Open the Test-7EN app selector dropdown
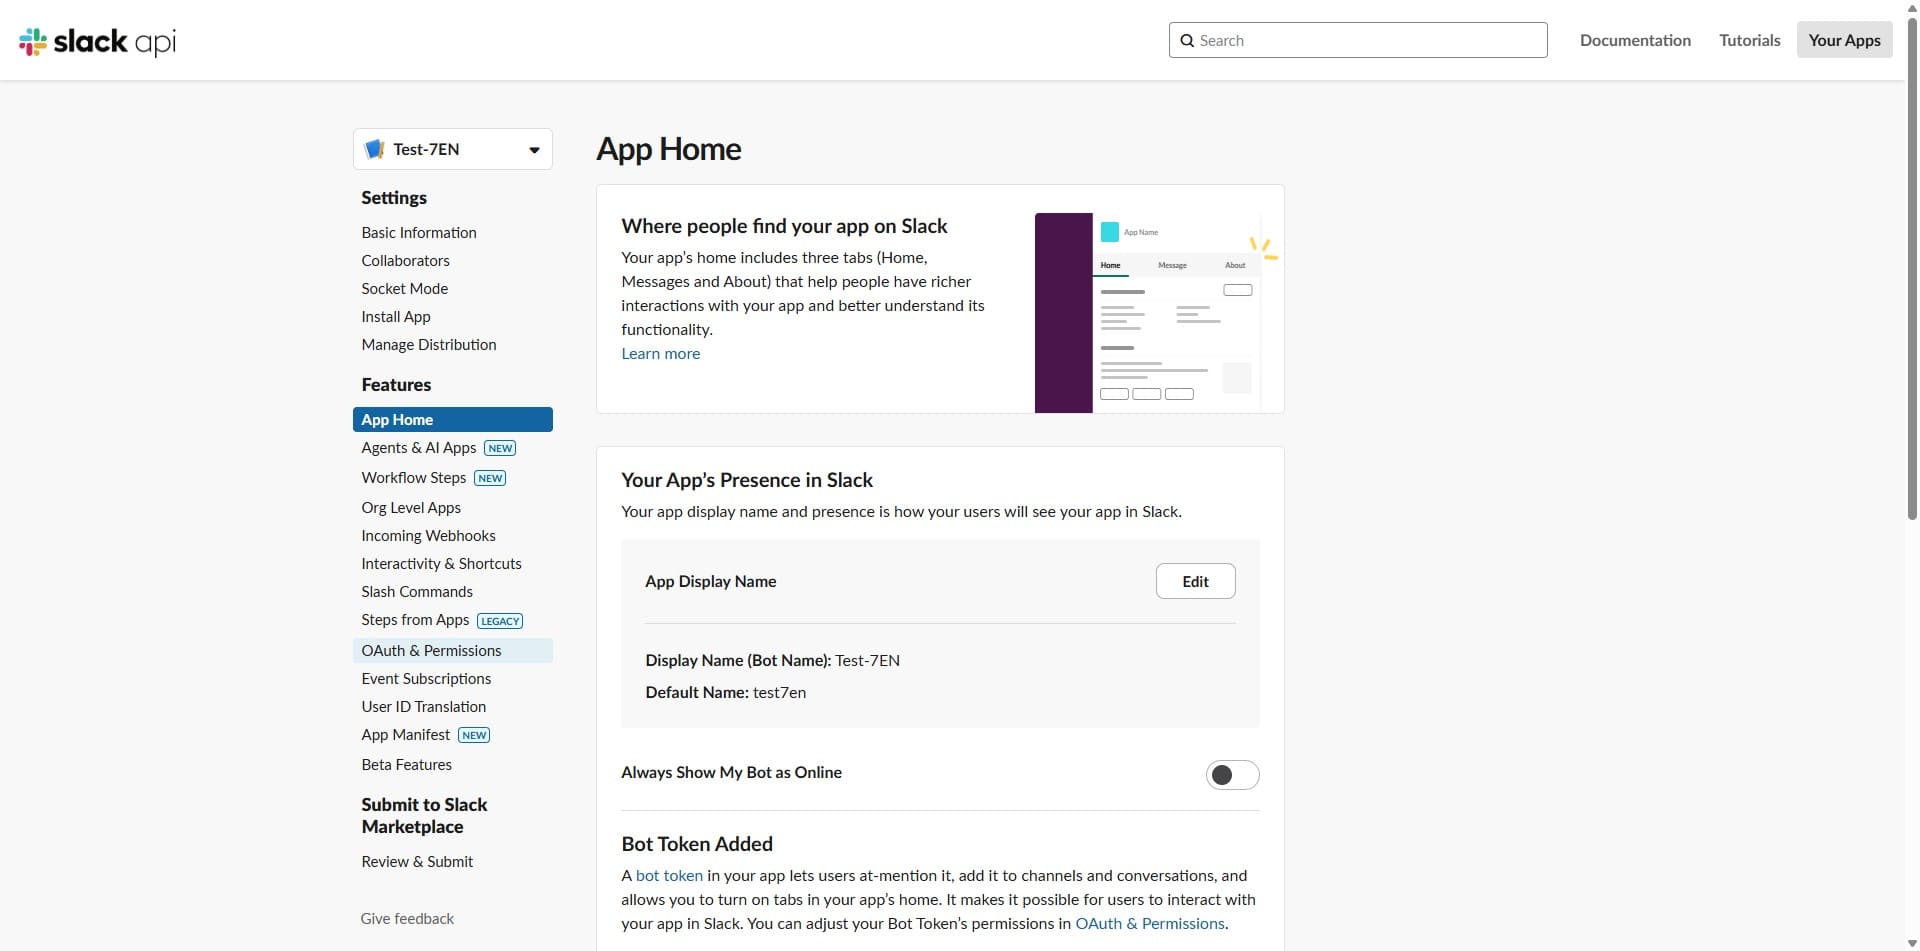The height and width of the screenshot is (951, 1920). (453, 149)
